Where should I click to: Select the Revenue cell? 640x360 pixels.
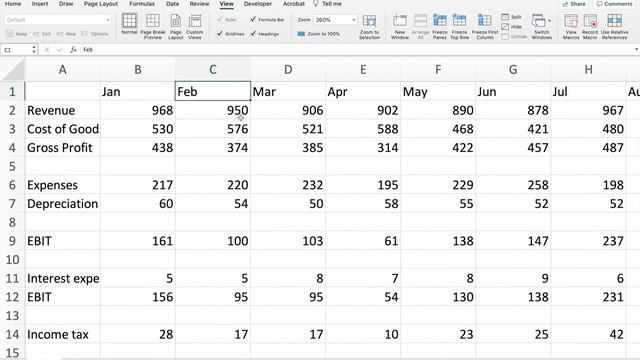[x=62, y=110]
